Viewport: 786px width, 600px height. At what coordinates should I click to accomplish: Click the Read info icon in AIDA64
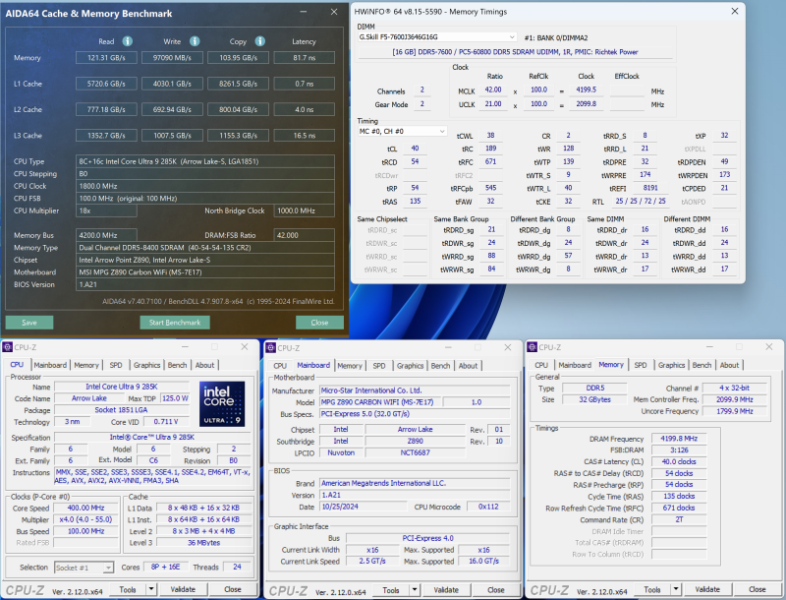127,41
